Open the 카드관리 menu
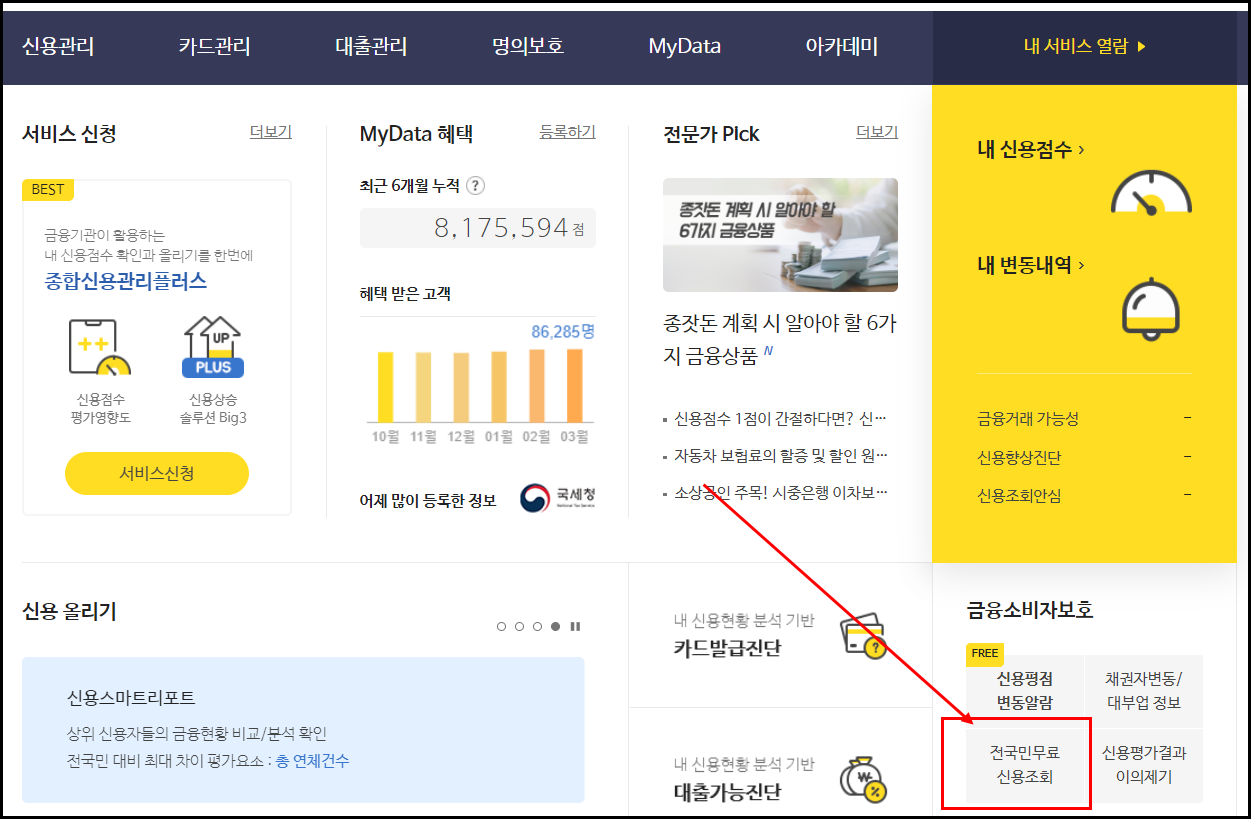This screenshot has height=819, width=1251. 215,46
